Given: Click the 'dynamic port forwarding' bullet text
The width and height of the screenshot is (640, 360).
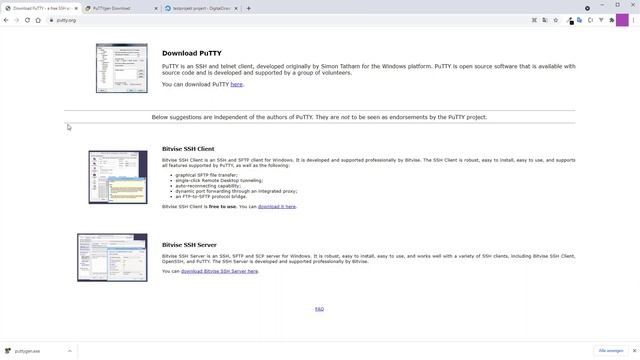Looking at the screenshot, I should pyautogui.click(x=236, y=191).
